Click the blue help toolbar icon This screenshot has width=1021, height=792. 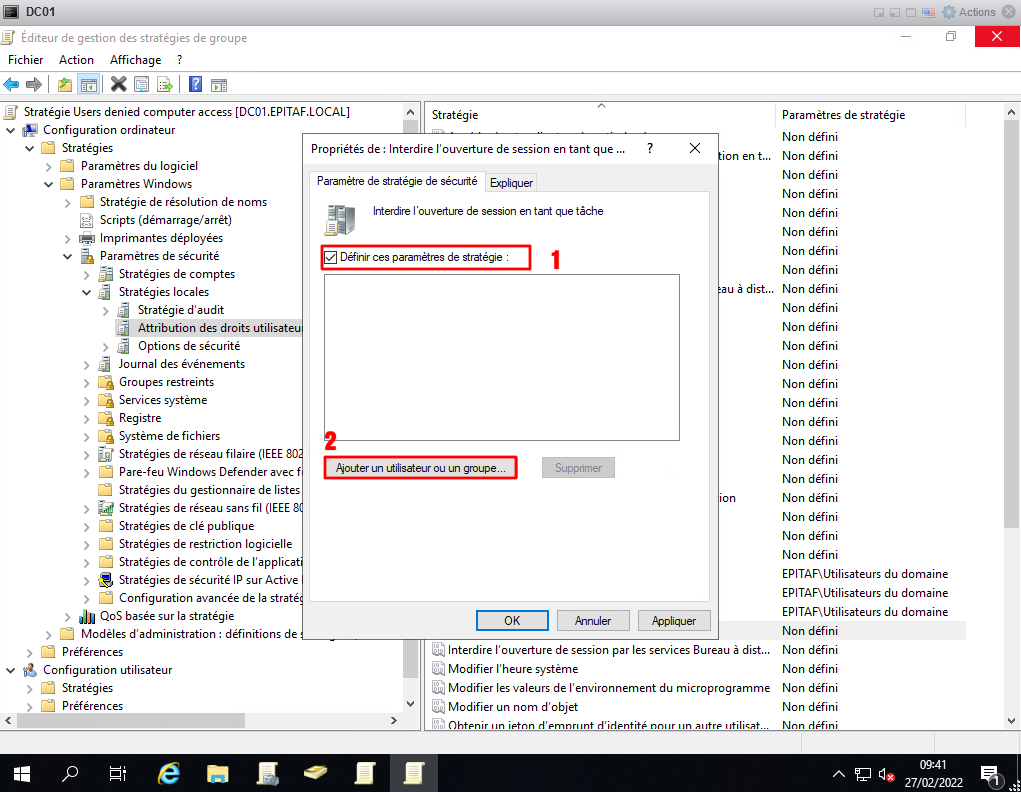click(x=195, y=84)
